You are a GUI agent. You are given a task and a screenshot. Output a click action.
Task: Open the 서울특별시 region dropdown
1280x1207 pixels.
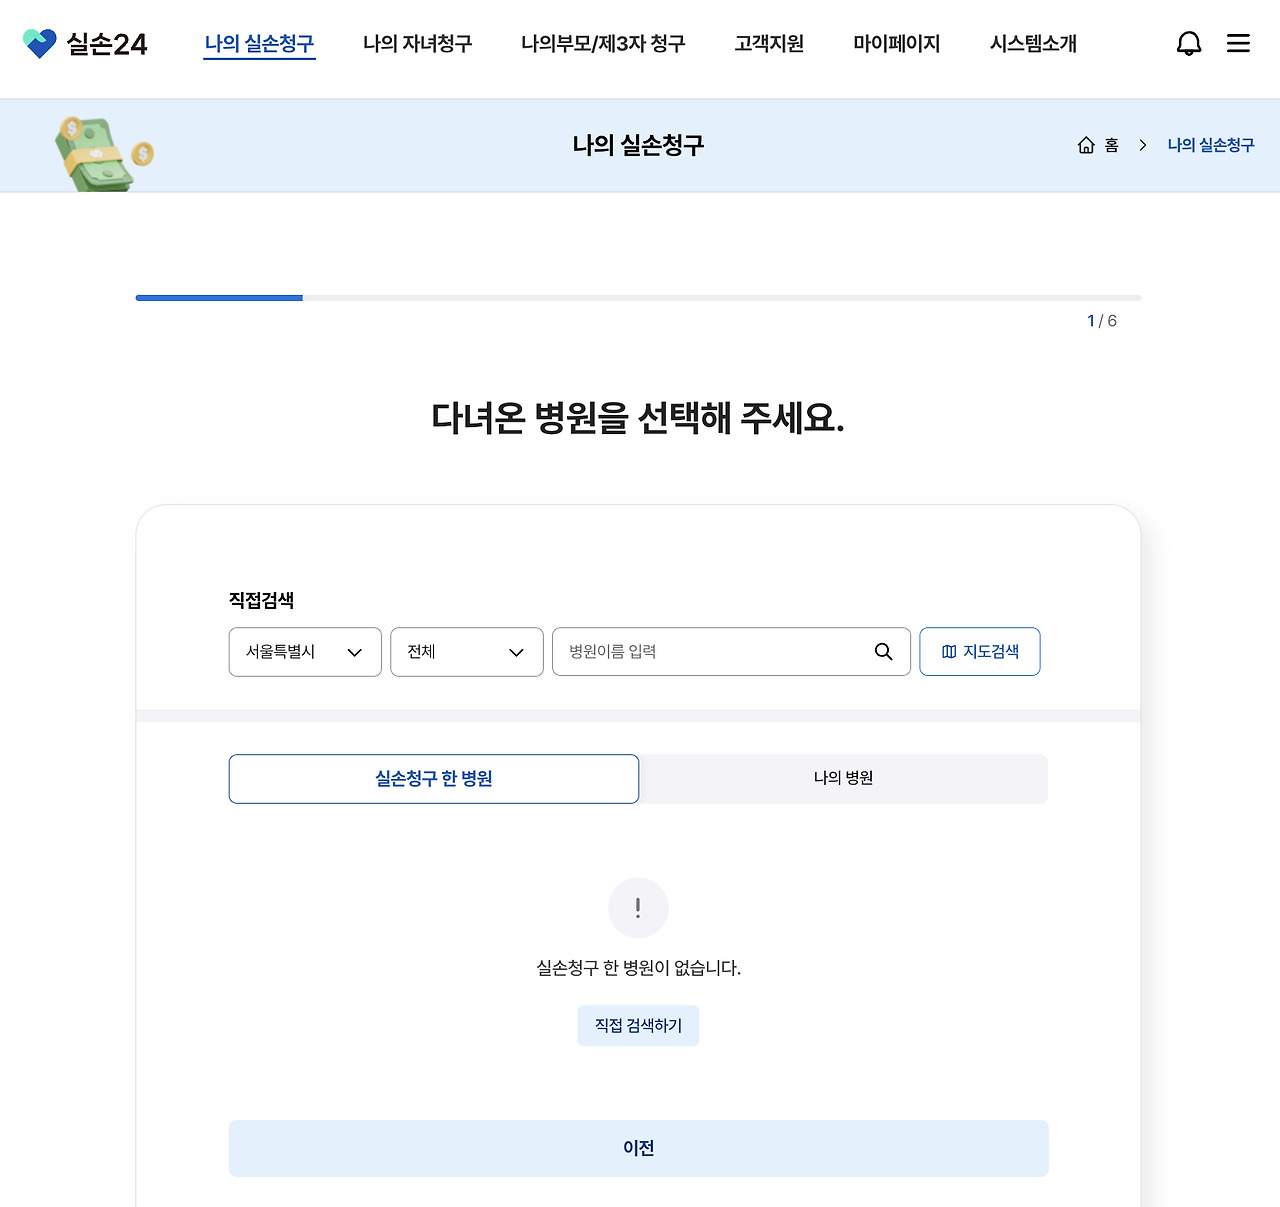pos(304,651)
